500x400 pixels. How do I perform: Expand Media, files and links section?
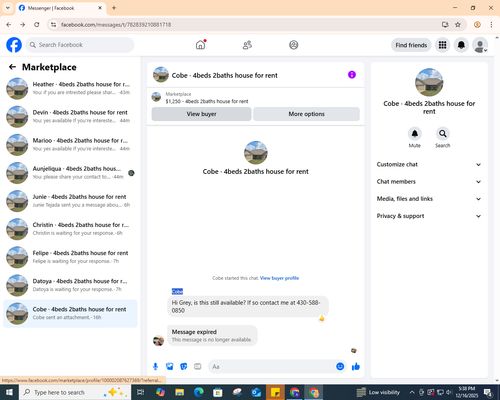click(429, 199)
